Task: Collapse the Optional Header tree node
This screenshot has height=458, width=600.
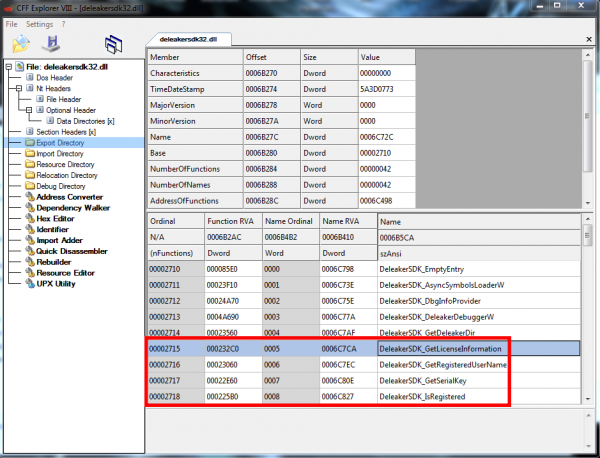Action: 30,110
